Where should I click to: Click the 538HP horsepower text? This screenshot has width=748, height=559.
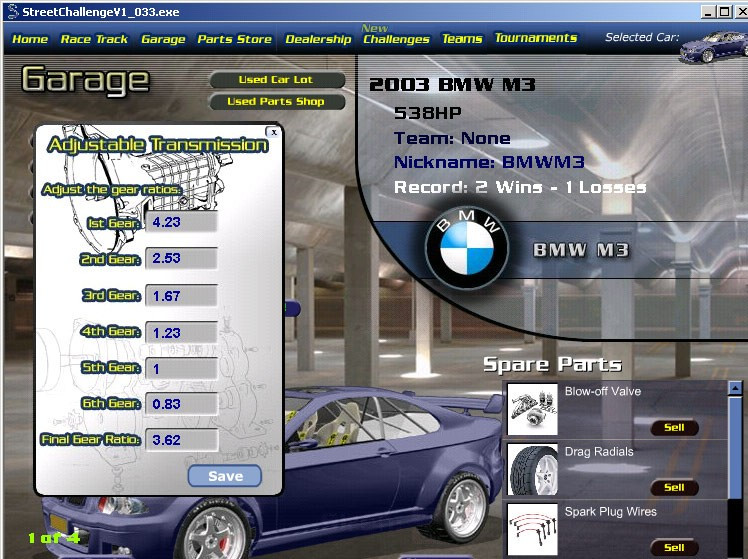[427, 113]
